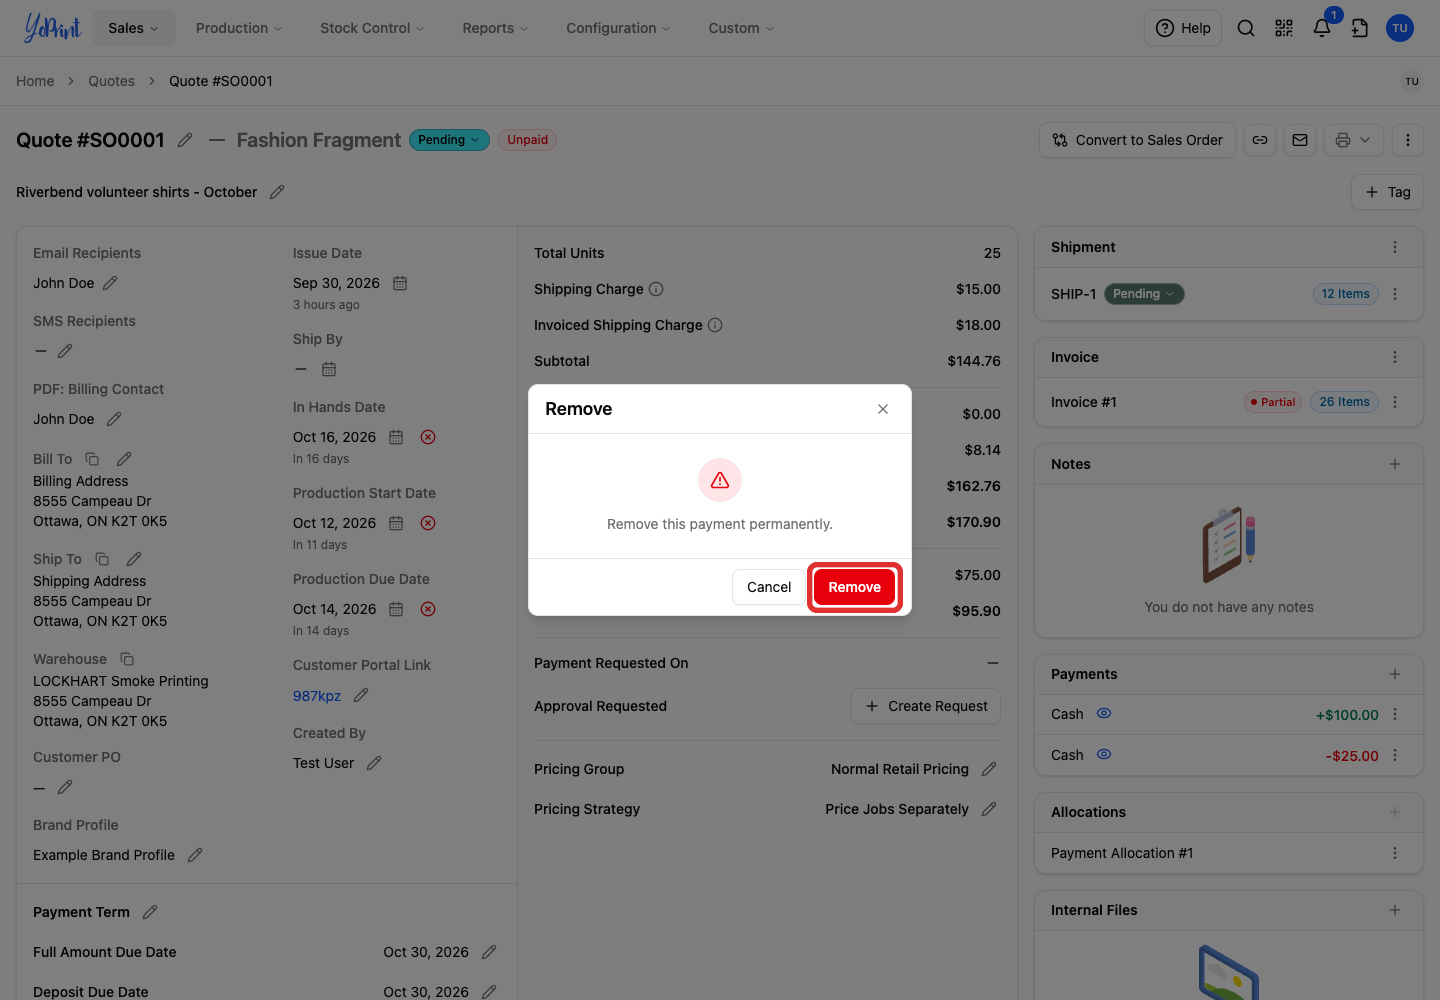The image size is (1440, 1000).
Task: Open Invoice #1 options menu
Action: coord(1395,402)
